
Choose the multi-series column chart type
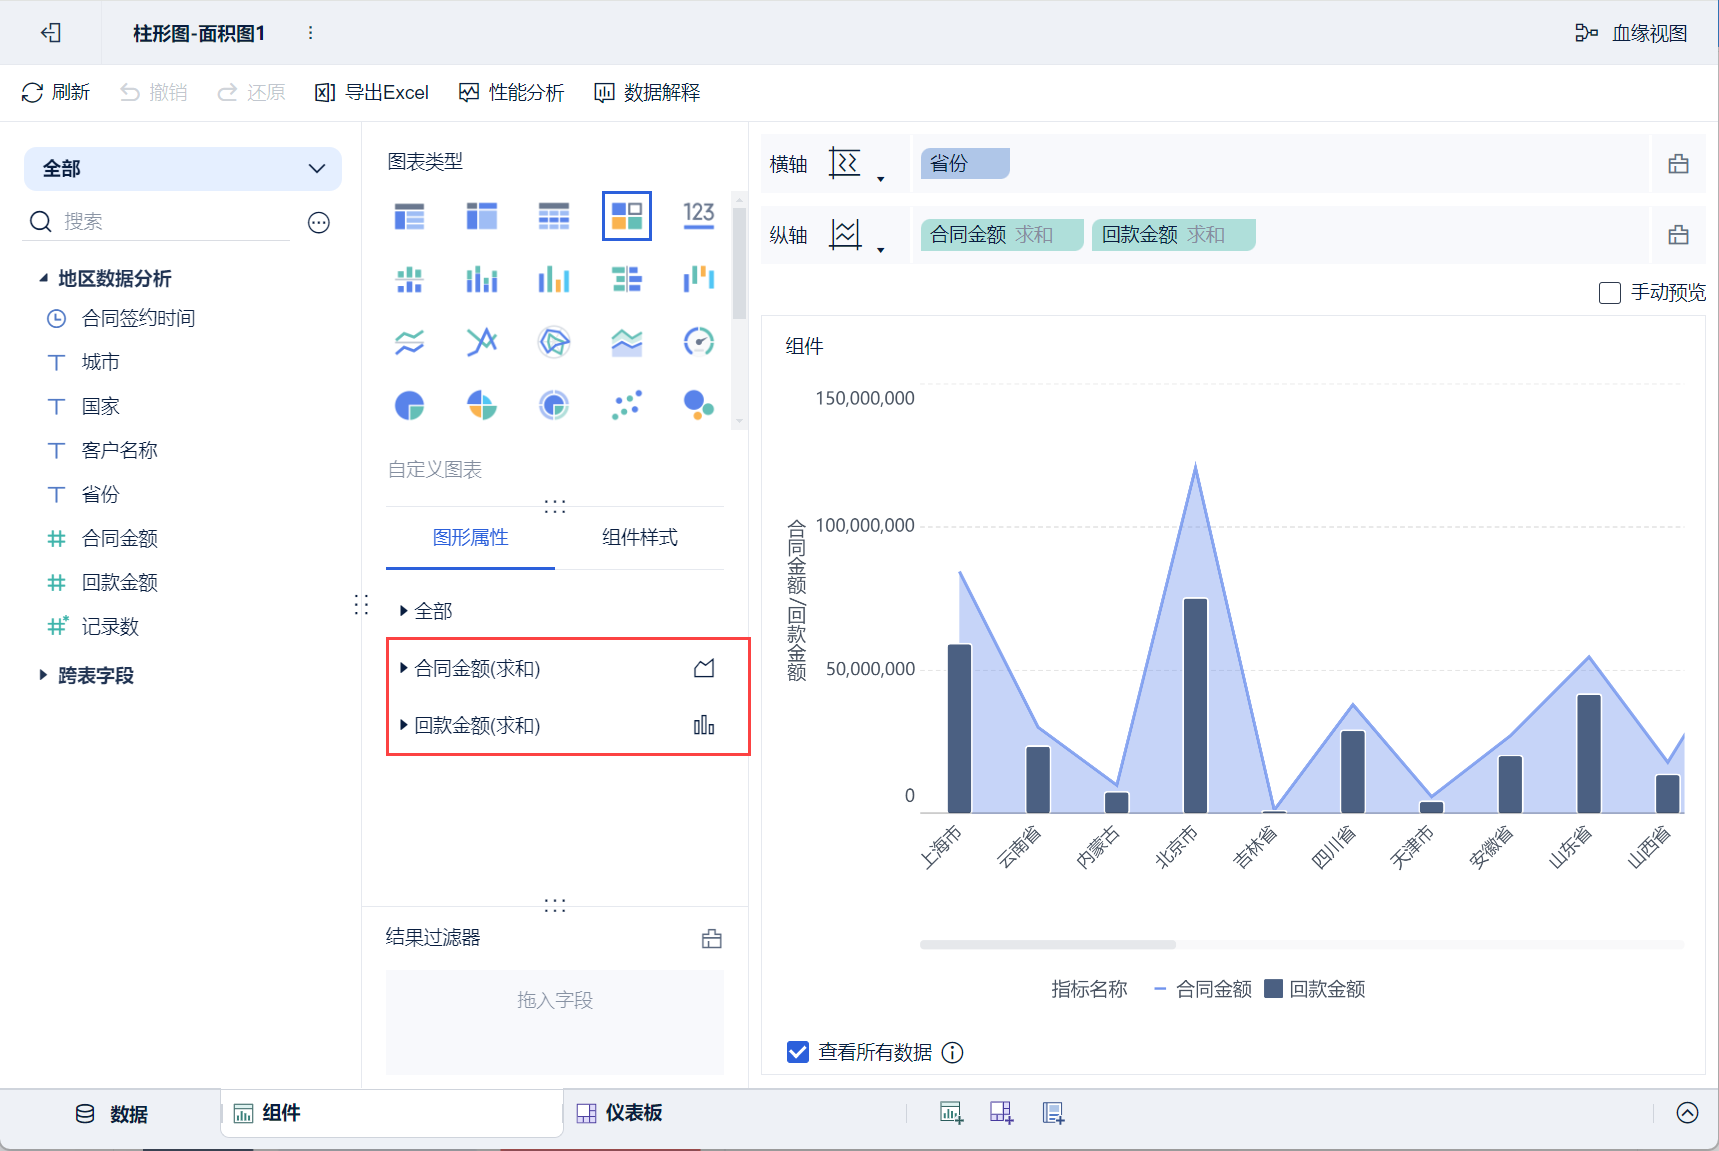point(554,280)
